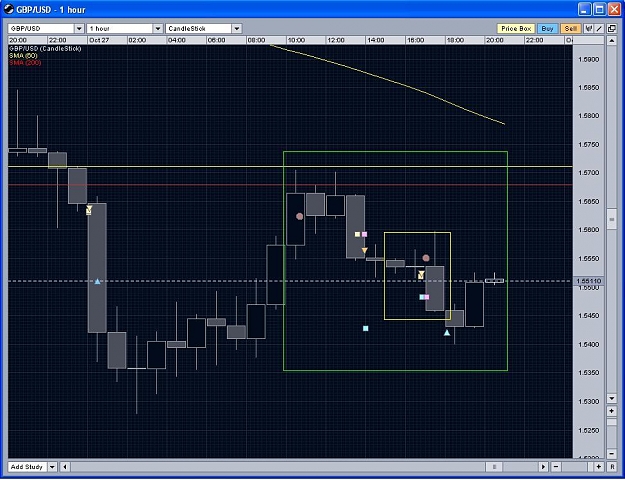Click the 18:00 time axis label
The image size is (625, 480).
(455, 40)
